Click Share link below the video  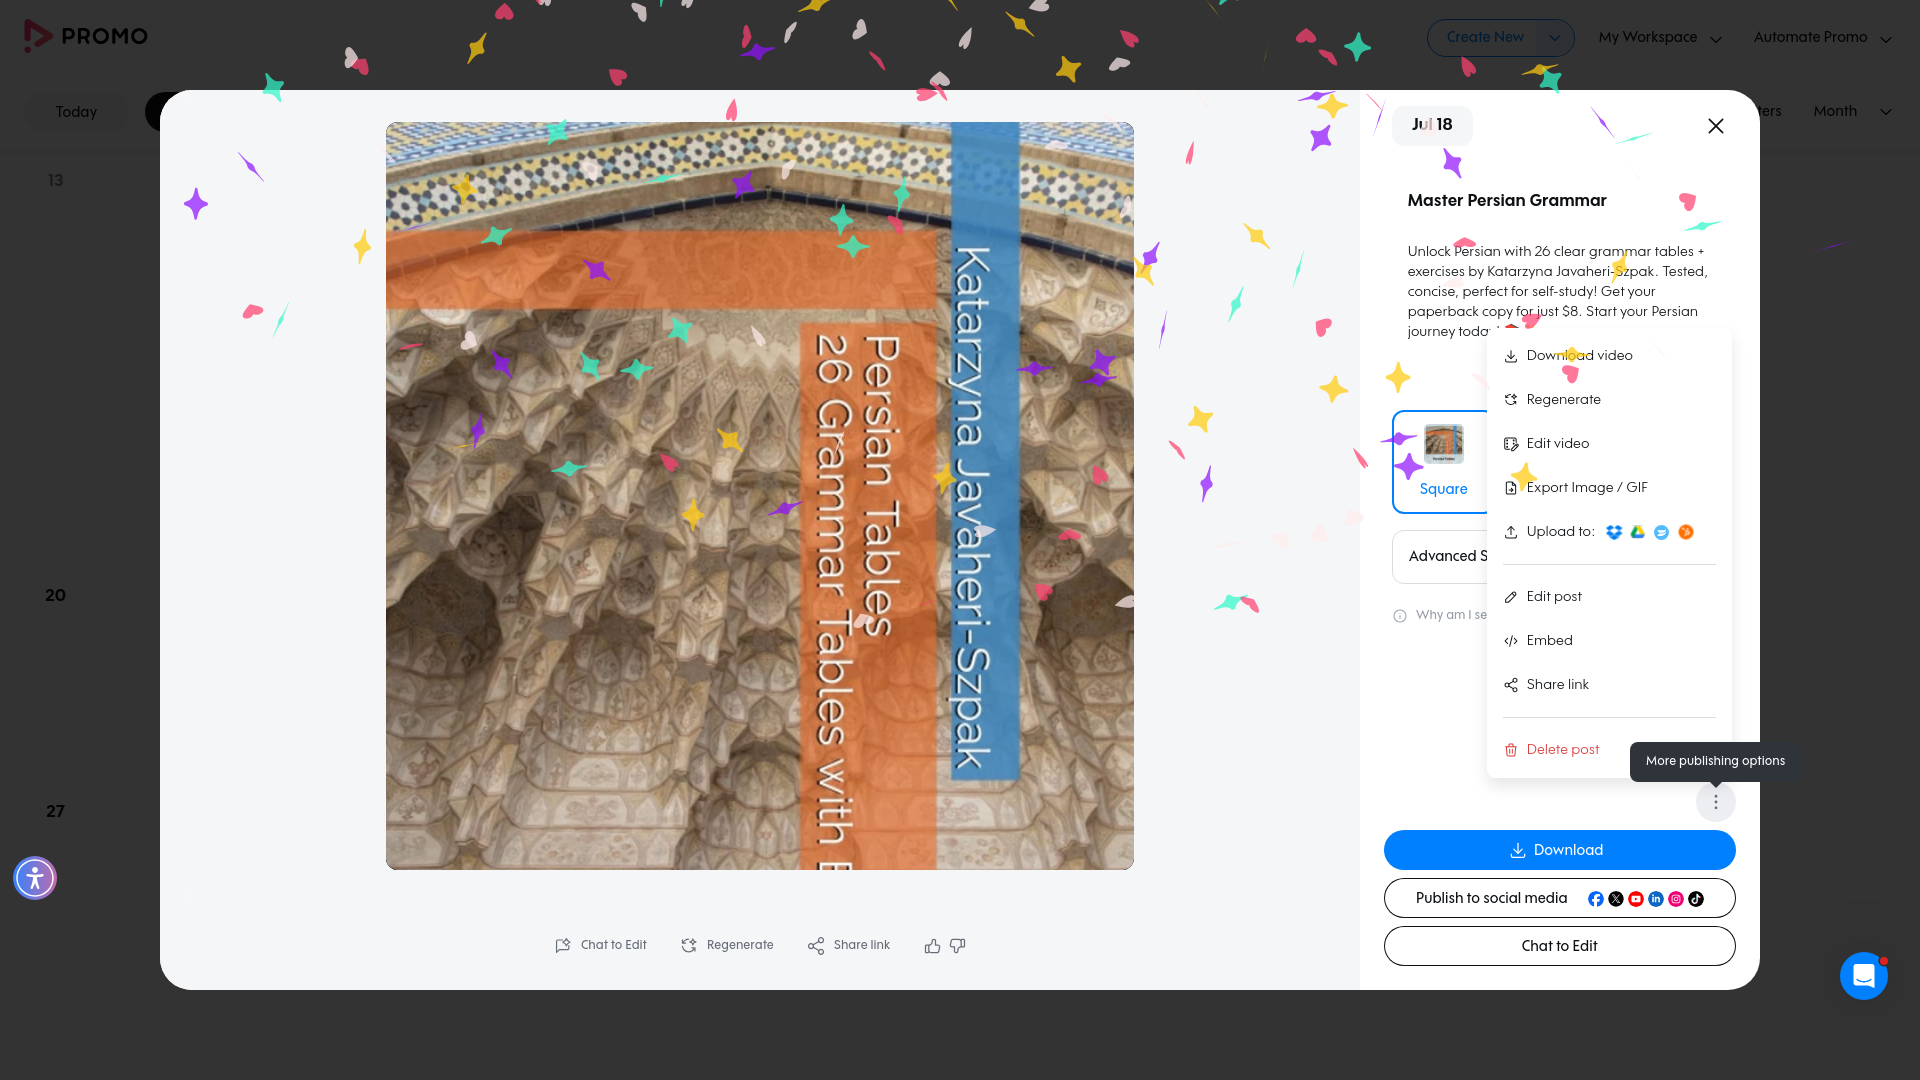coord(849,945)
